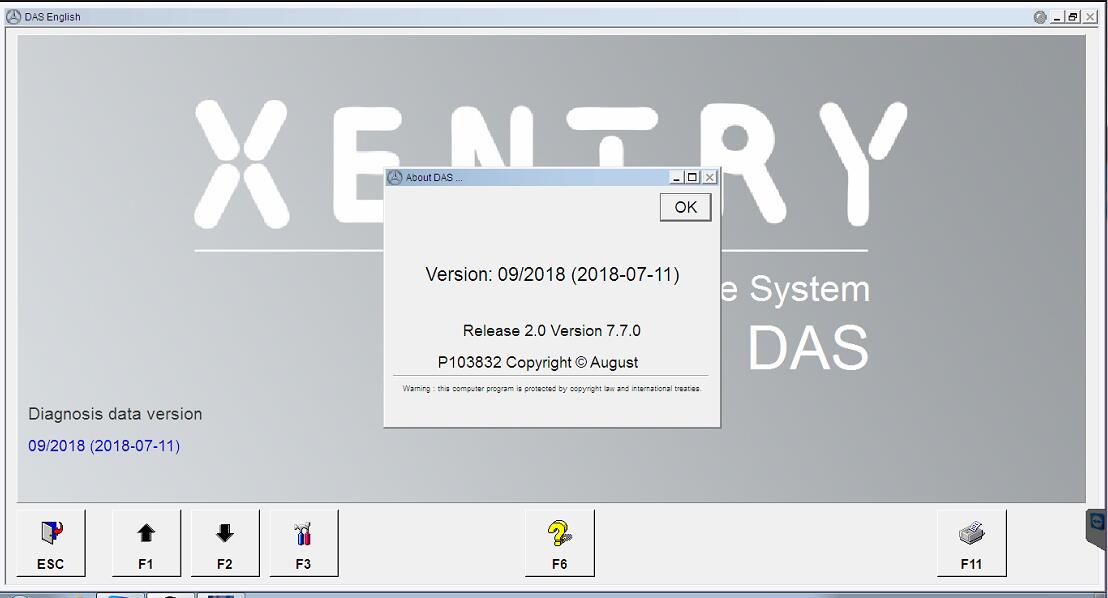Close the DAS English main window
Viewport: 1108px width, 598px height.
[x=1090, y=17]
